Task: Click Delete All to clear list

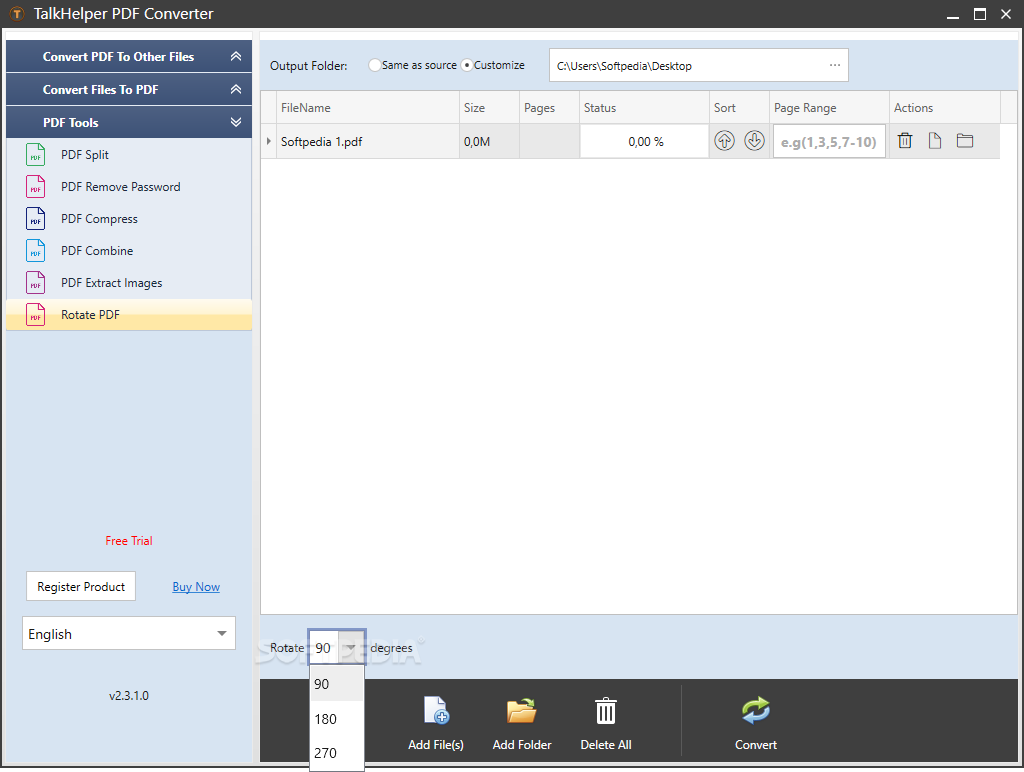Action: coord(605,723)
